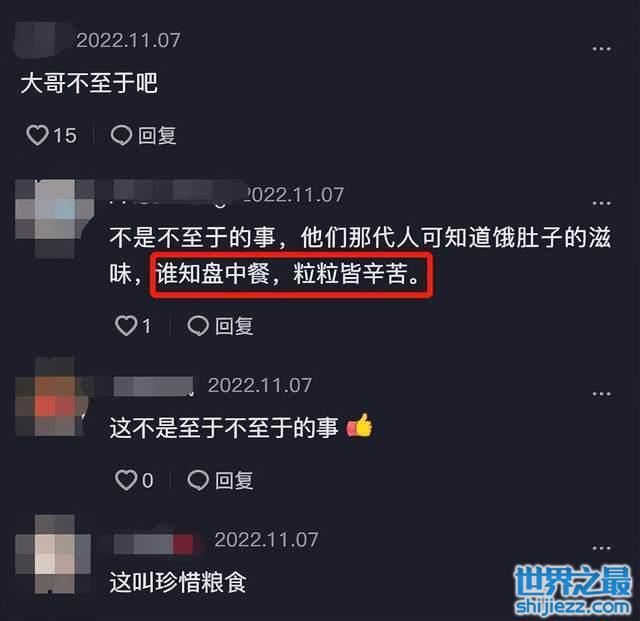Reply to the comment about "粒粒皆辛苦"
This screenshot has height=621, width=640.
(x=220, y=326)
